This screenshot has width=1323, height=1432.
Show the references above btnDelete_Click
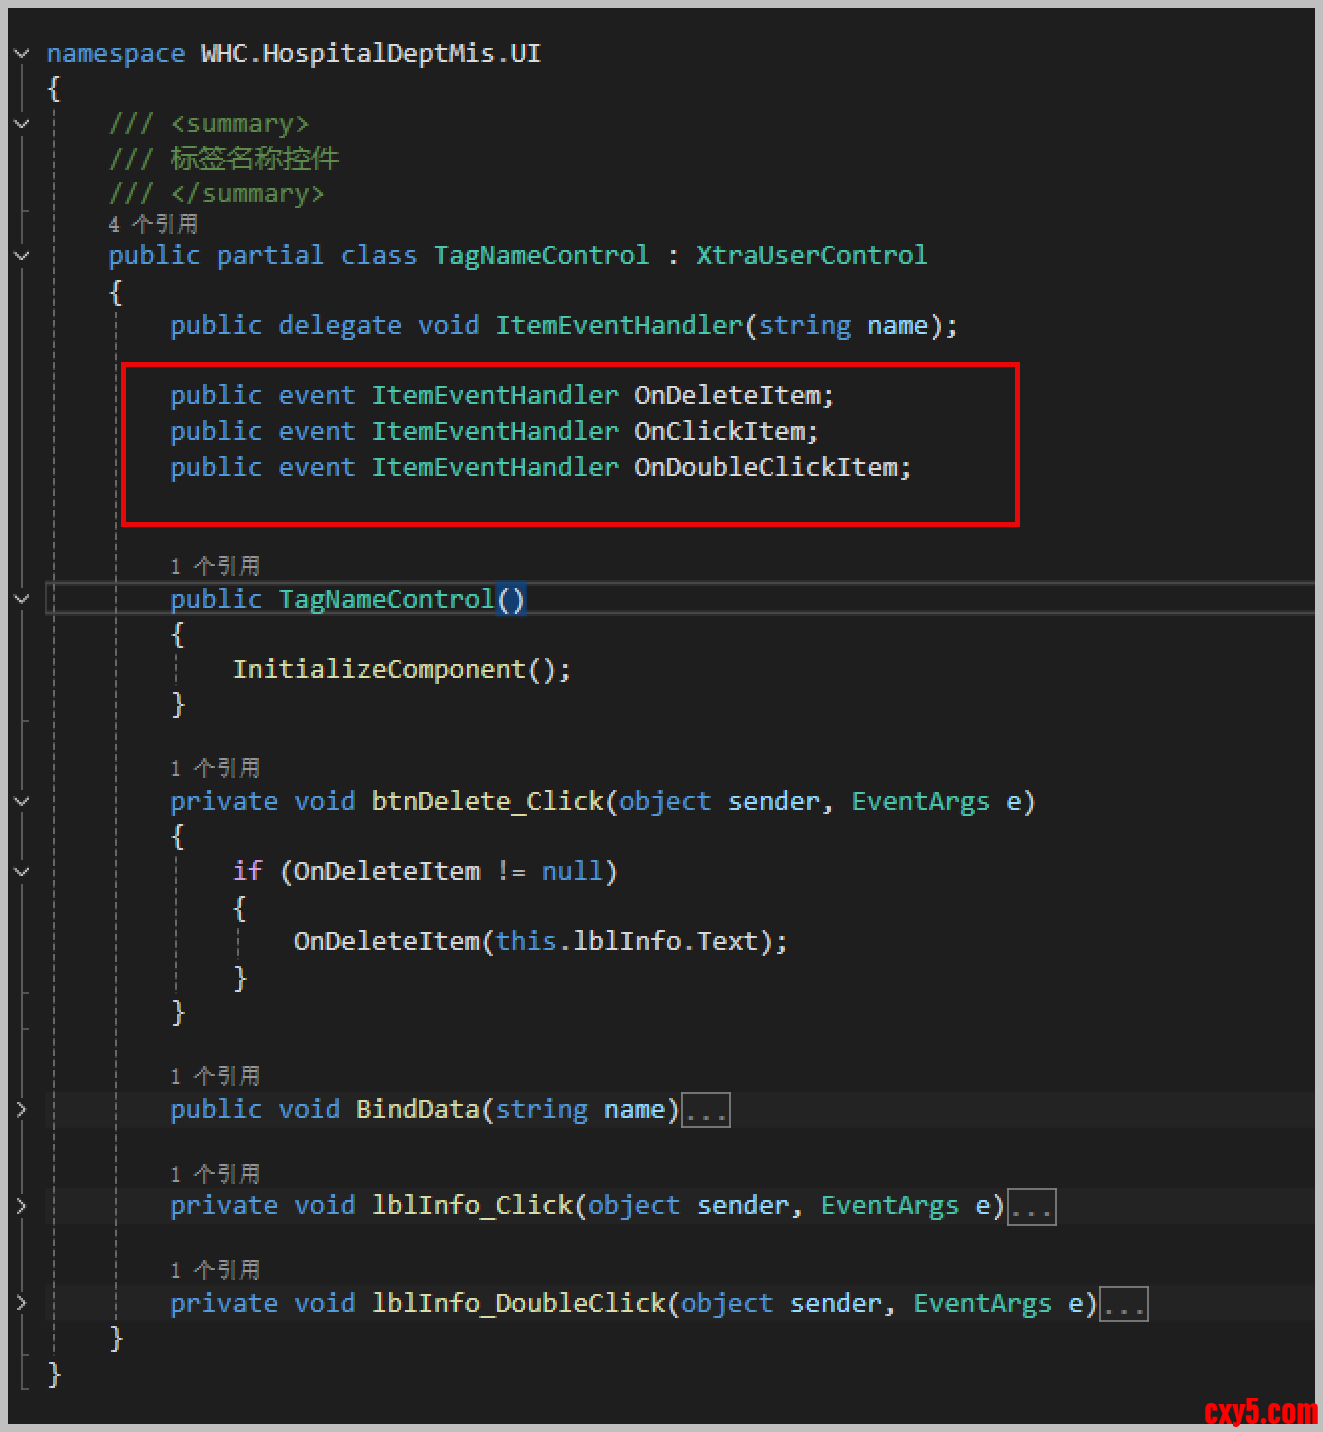click(x=215, y=768)
